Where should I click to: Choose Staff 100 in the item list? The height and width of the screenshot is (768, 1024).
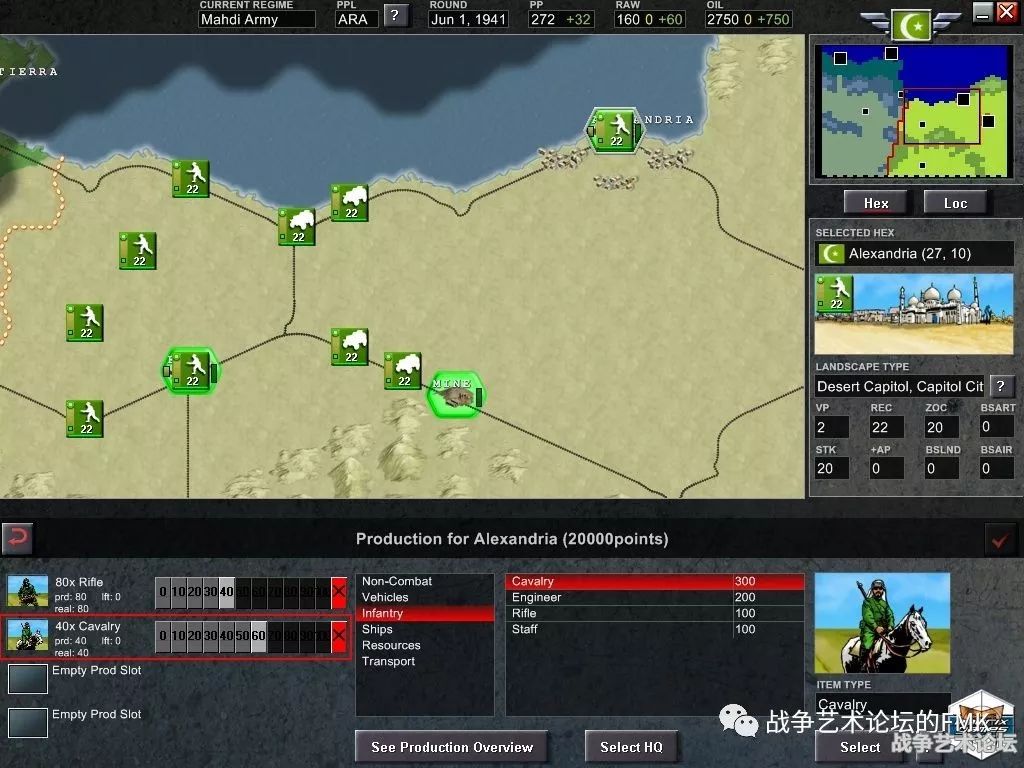point(654,629)
